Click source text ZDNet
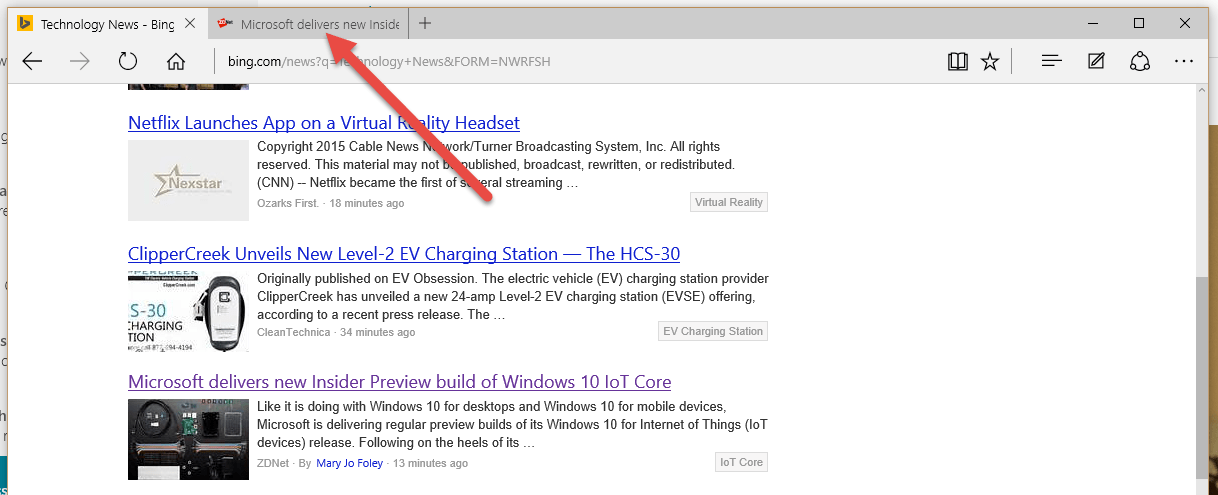This screenshot has width=1218, height=495. coord(273,463)
